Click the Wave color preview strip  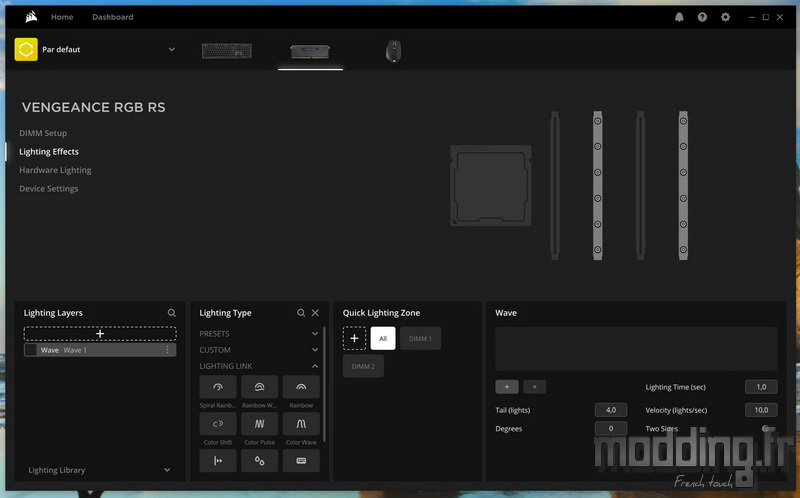[x=636, y=349]
